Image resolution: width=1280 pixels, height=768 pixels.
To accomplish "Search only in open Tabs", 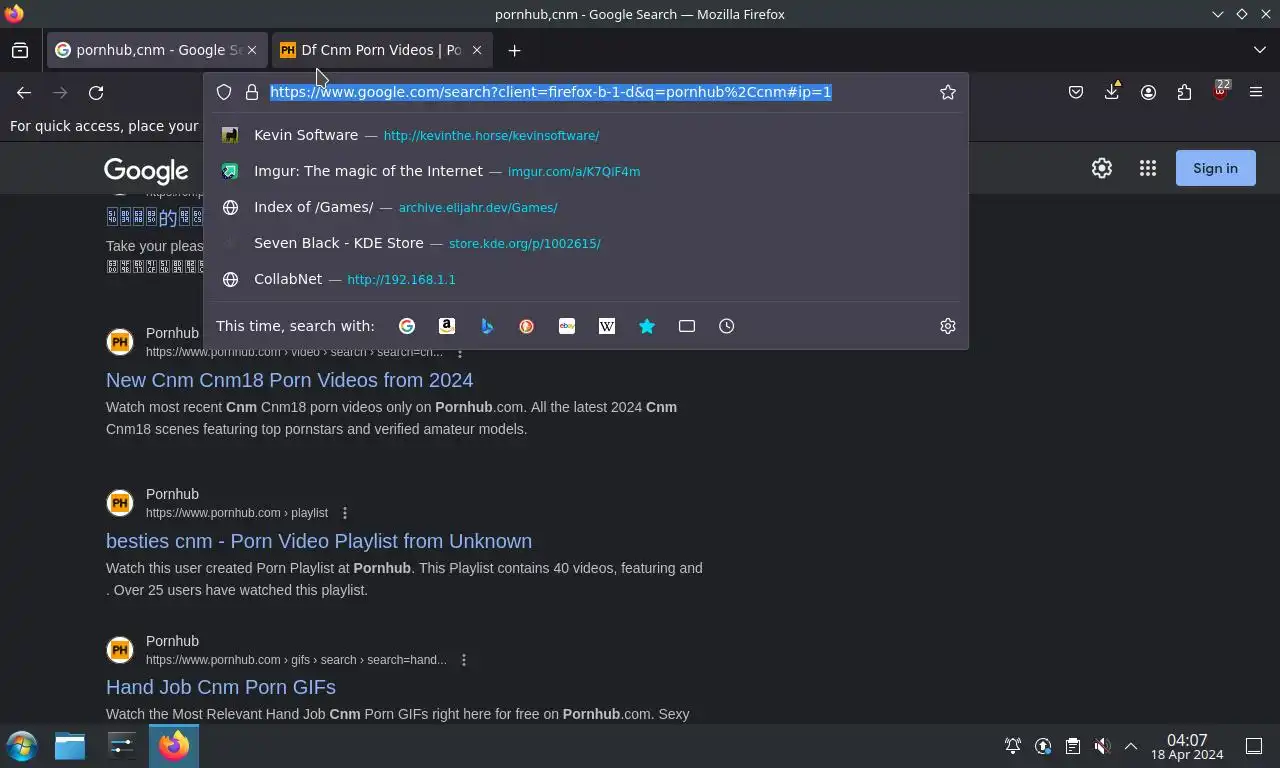I will [687, 326].
